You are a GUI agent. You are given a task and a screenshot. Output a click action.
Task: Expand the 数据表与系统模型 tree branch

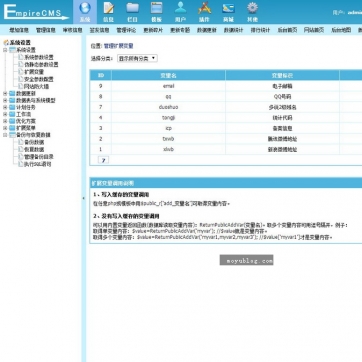click(5, 100)
